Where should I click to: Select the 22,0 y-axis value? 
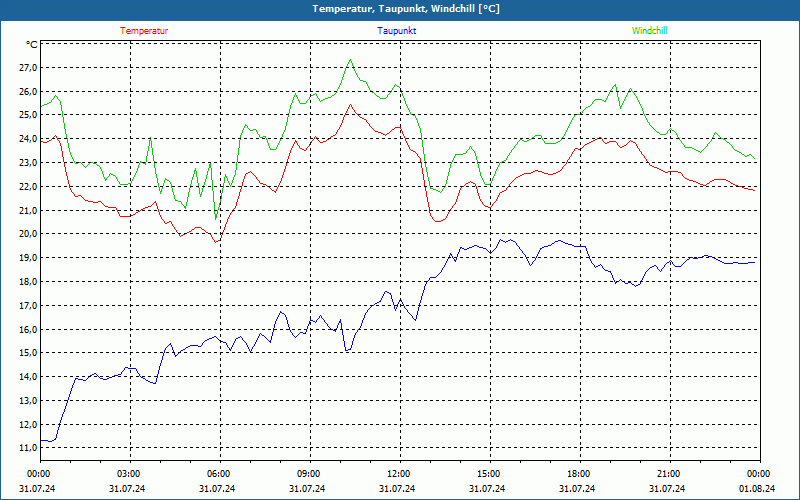[x=28, y=187]
